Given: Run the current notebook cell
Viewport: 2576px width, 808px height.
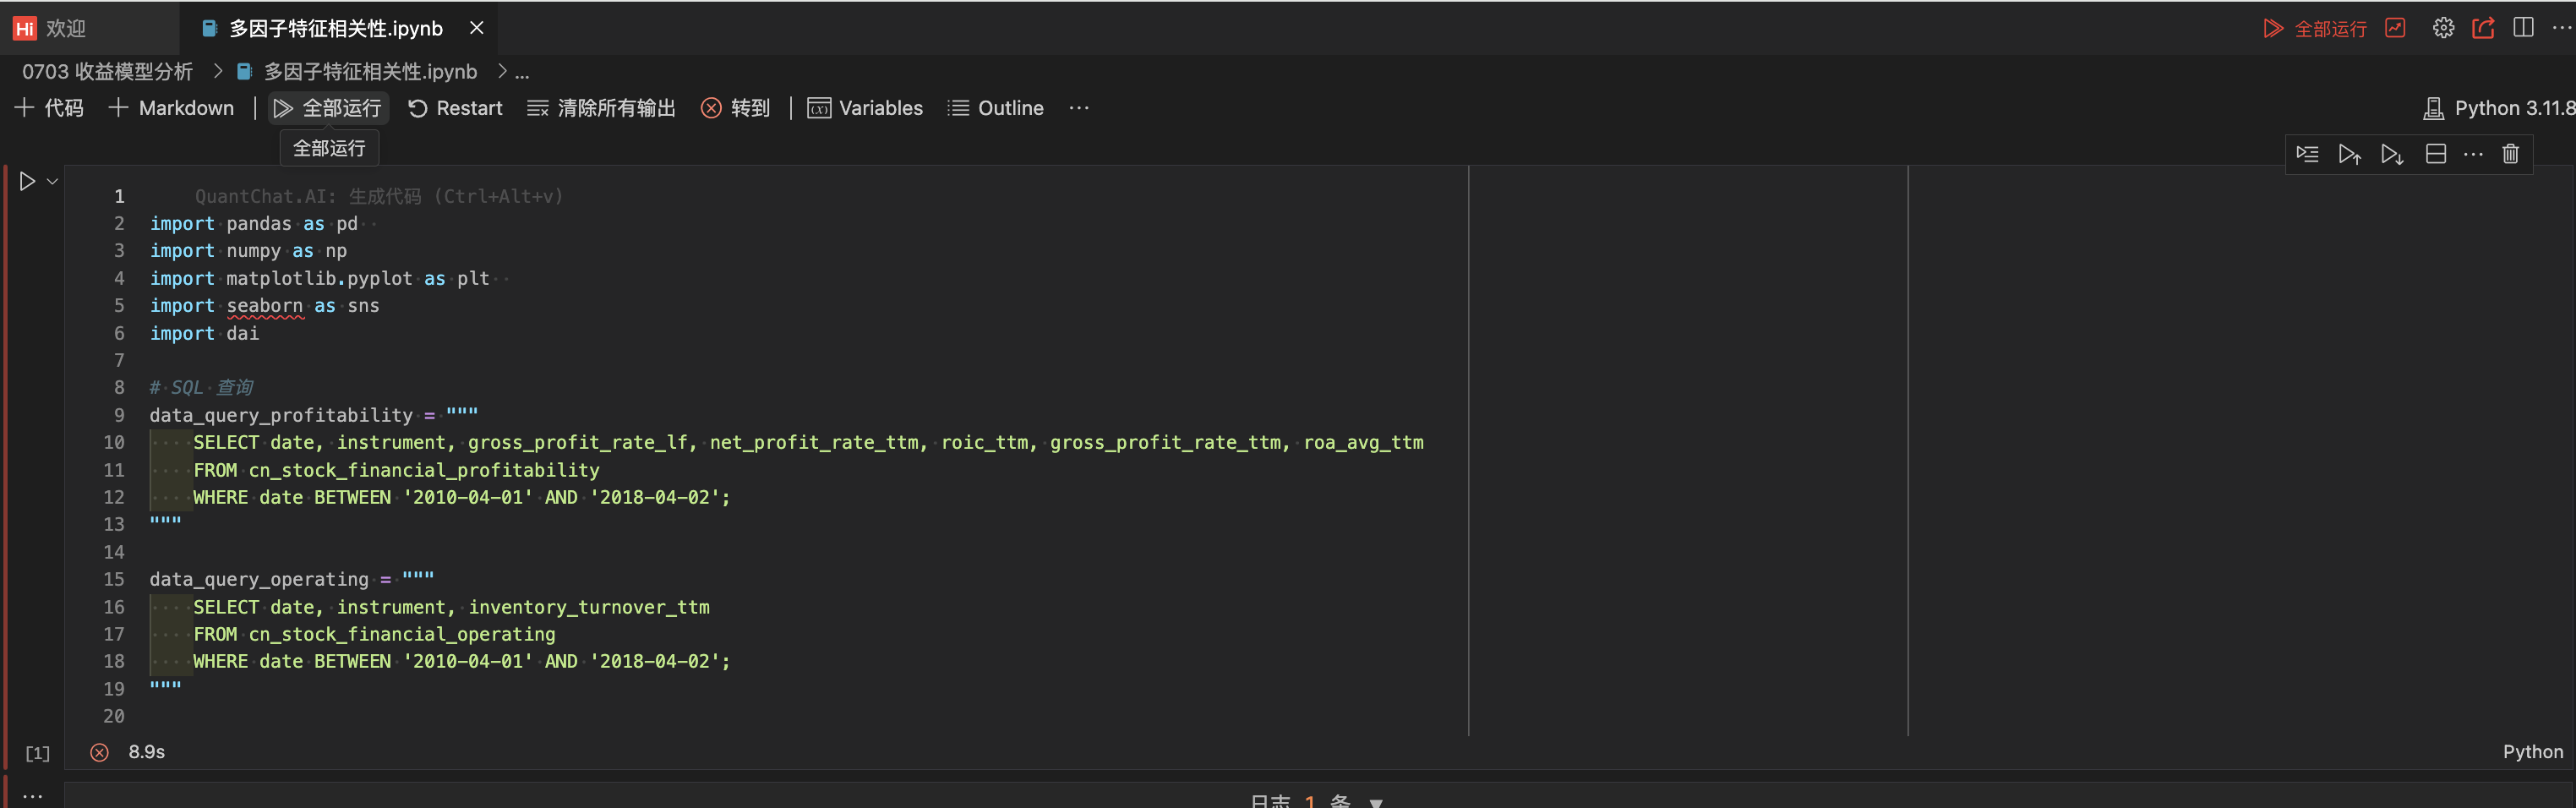Looking at the screenshot, I should [x=27, y=181].
